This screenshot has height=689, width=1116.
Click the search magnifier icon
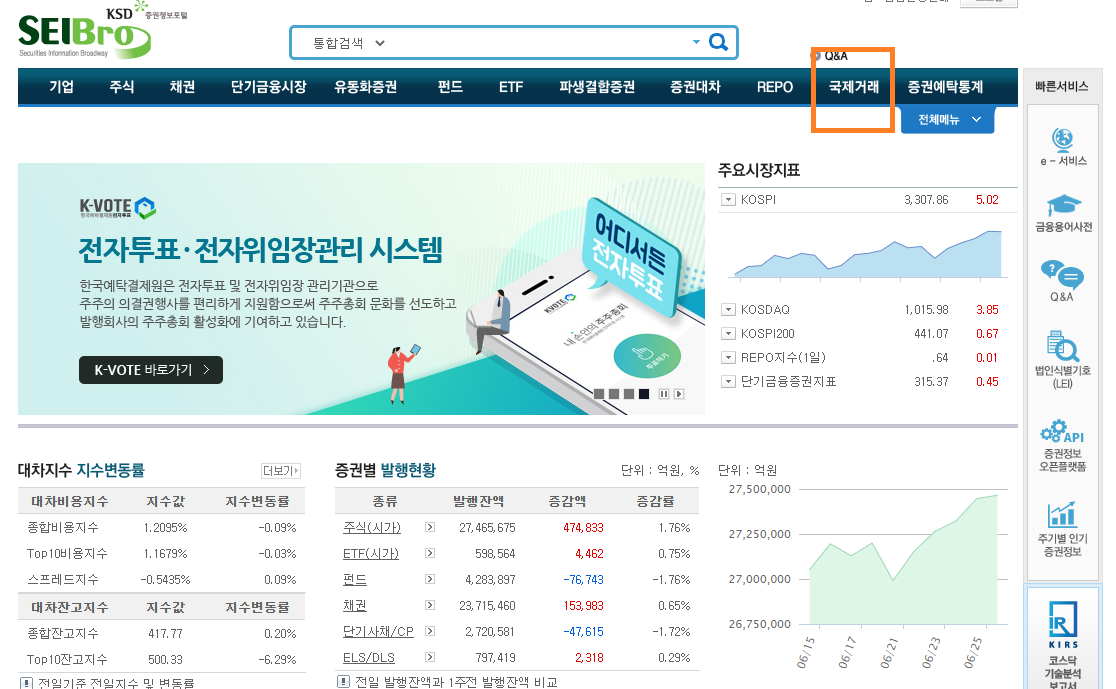click(x=718, y=43)
